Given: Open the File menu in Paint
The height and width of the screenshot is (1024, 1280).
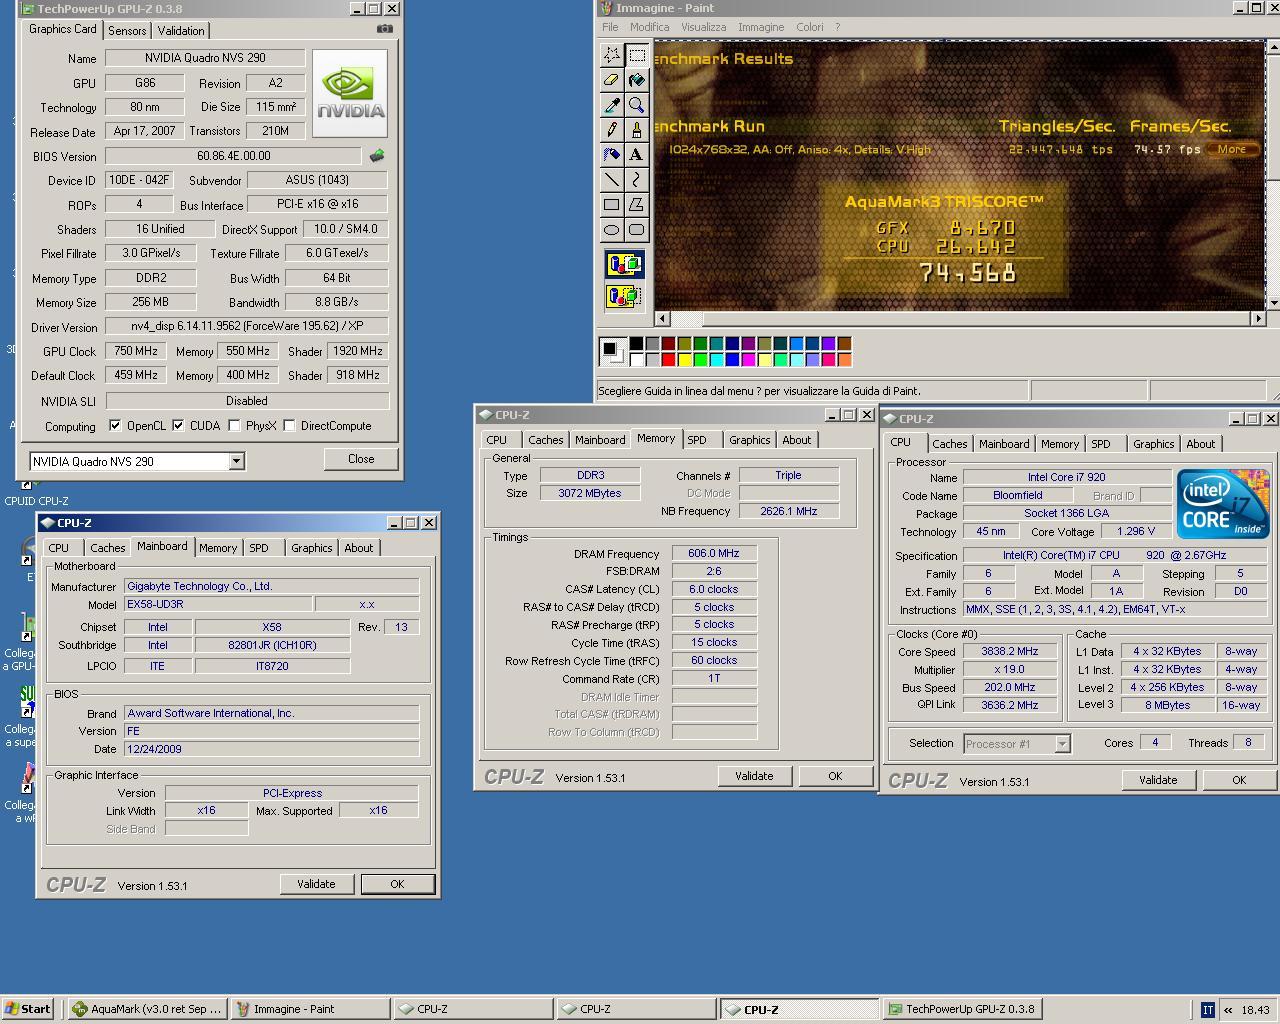Looking at the screenshot, I should [610, 27].
